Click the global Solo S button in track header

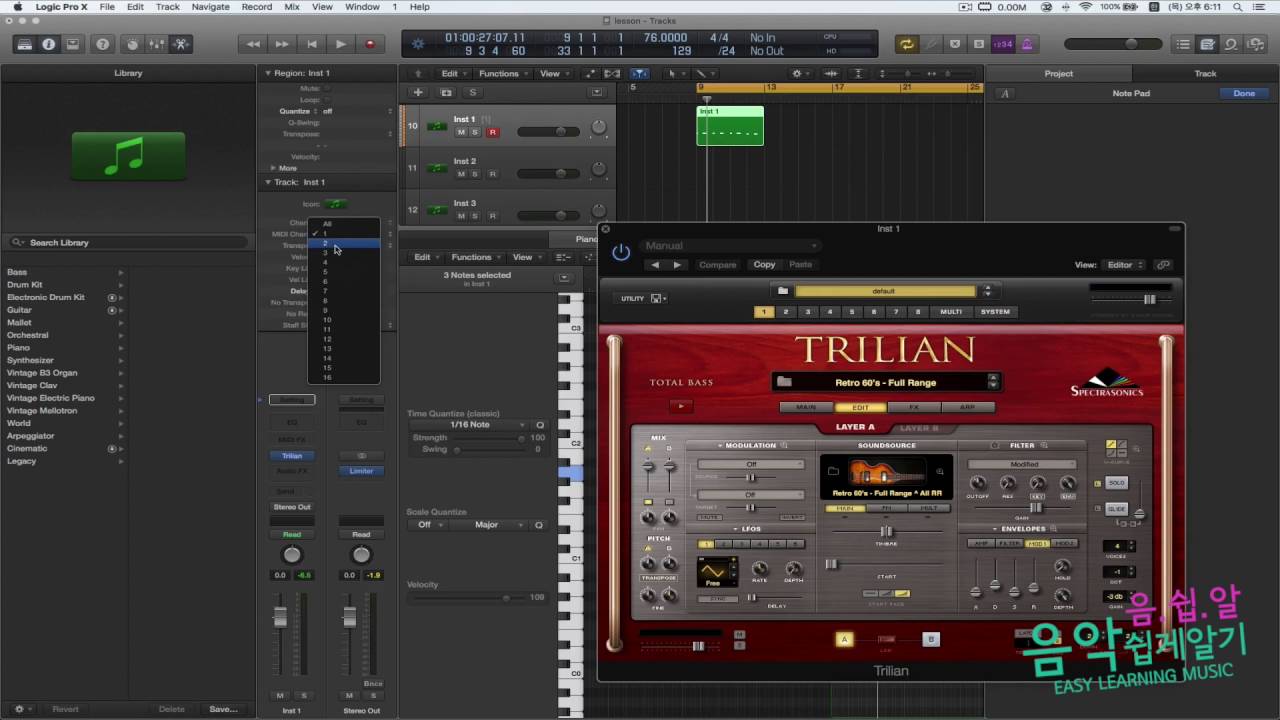point(473,92)
